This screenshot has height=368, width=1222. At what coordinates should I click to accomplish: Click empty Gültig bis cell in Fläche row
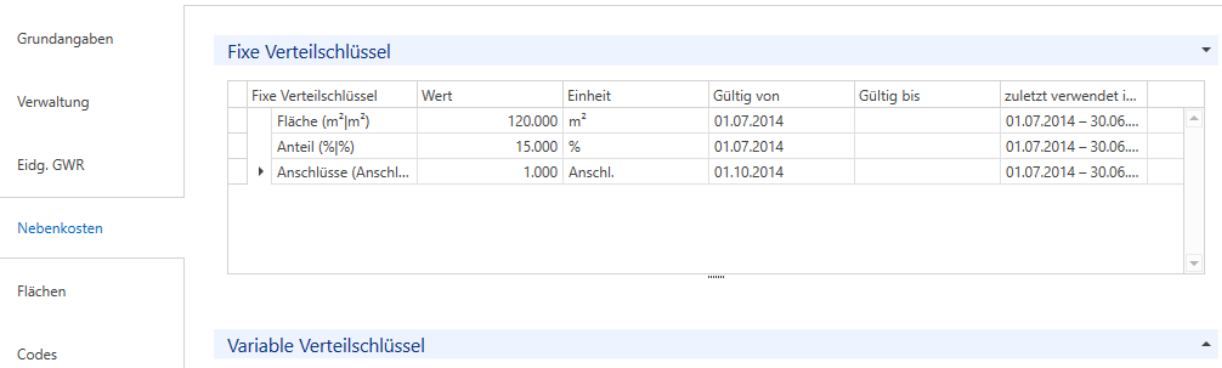[926, 121]
